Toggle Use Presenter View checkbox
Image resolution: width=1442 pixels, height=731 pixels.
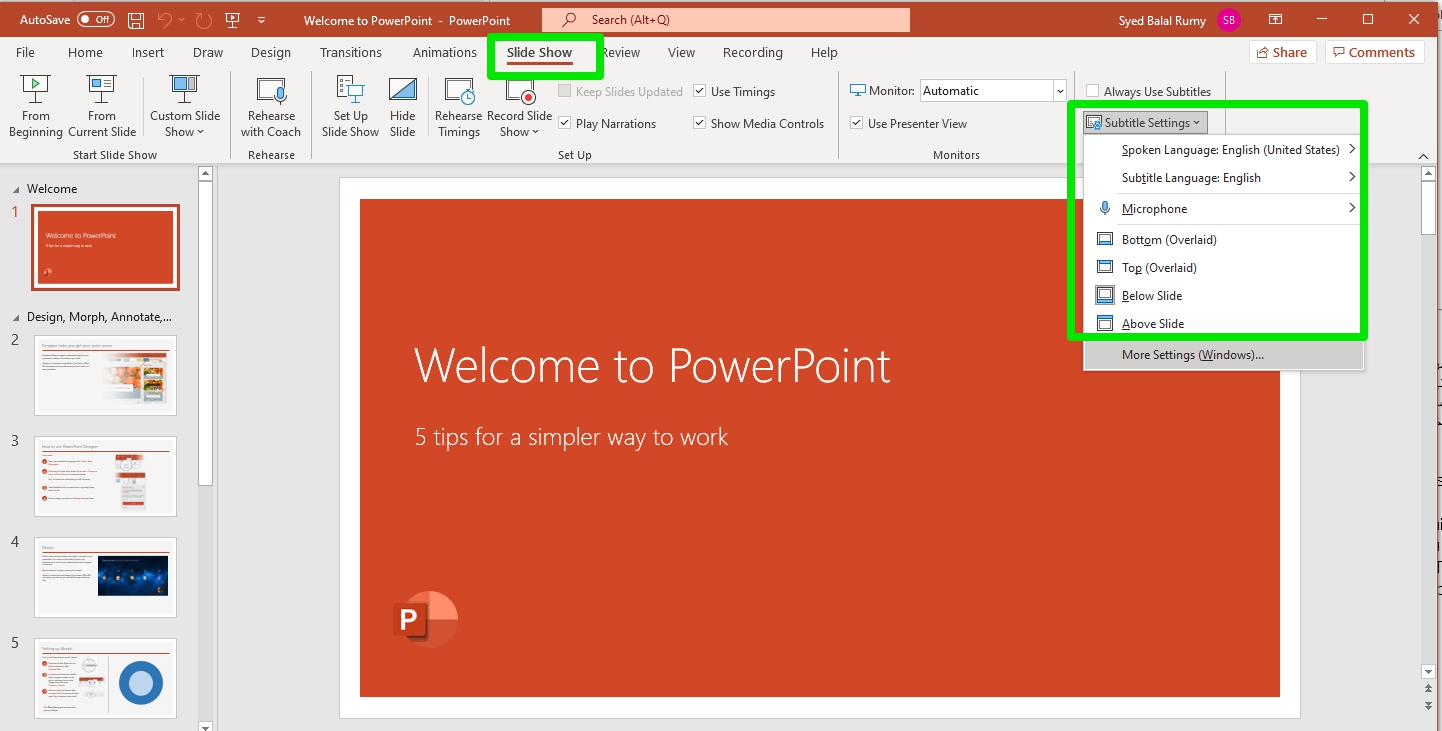[857, 123]
